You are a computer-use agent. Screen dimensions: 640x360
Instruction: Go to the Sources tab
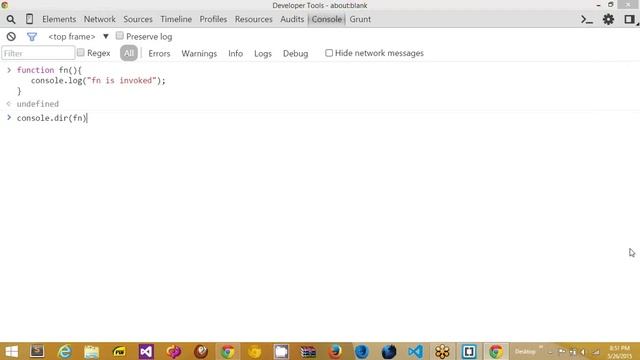pos(138,19)
